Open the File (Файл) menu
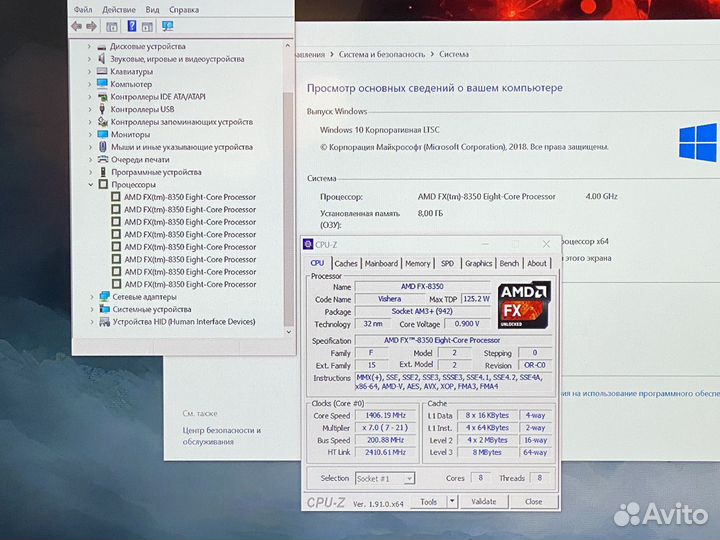720x540 pixels. click(x=83, y=9)
